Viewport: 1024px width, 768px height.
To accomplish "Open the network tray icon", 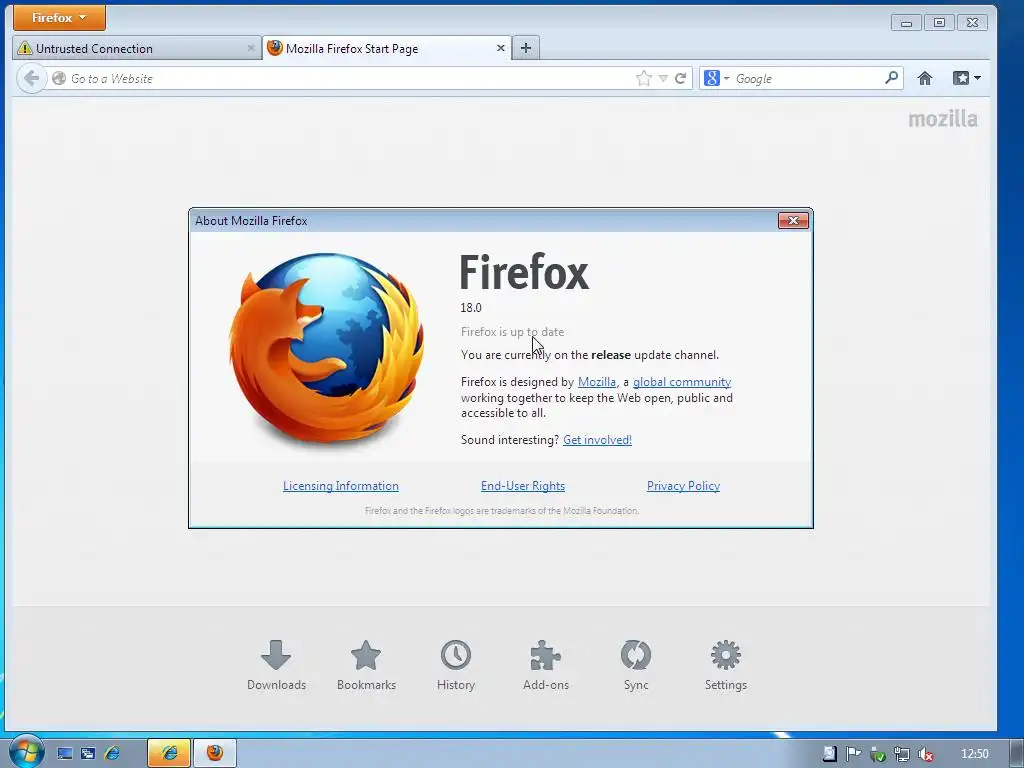I will 901,754.
